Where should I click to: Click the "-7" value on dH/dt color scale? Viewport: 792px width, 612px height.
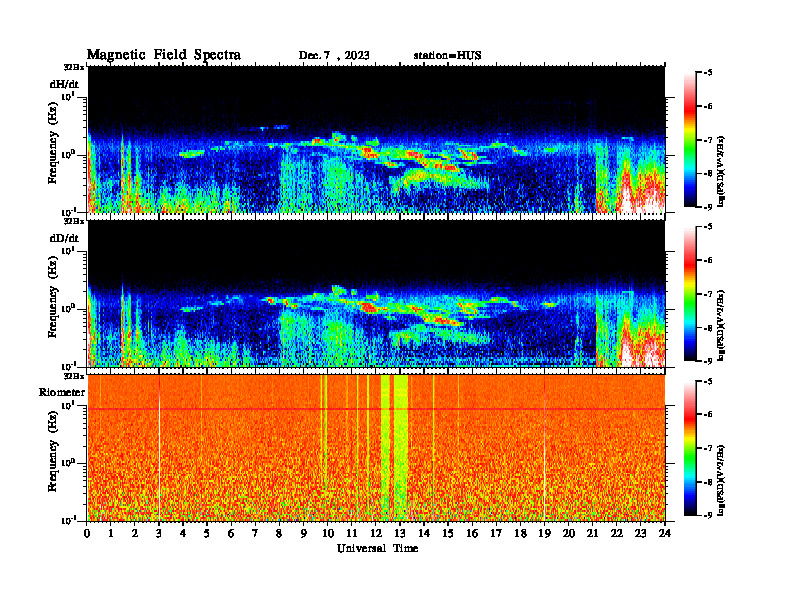[708, 140]
